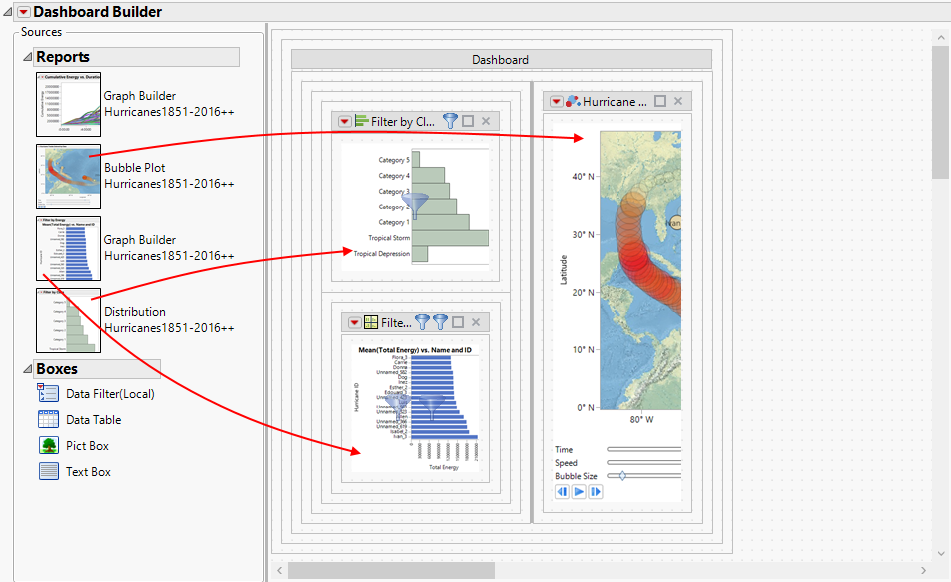The height and width of the screenshot is (582, 951).
Task: Click the Dashboard title tab
Action: click(x=501, y=59)
